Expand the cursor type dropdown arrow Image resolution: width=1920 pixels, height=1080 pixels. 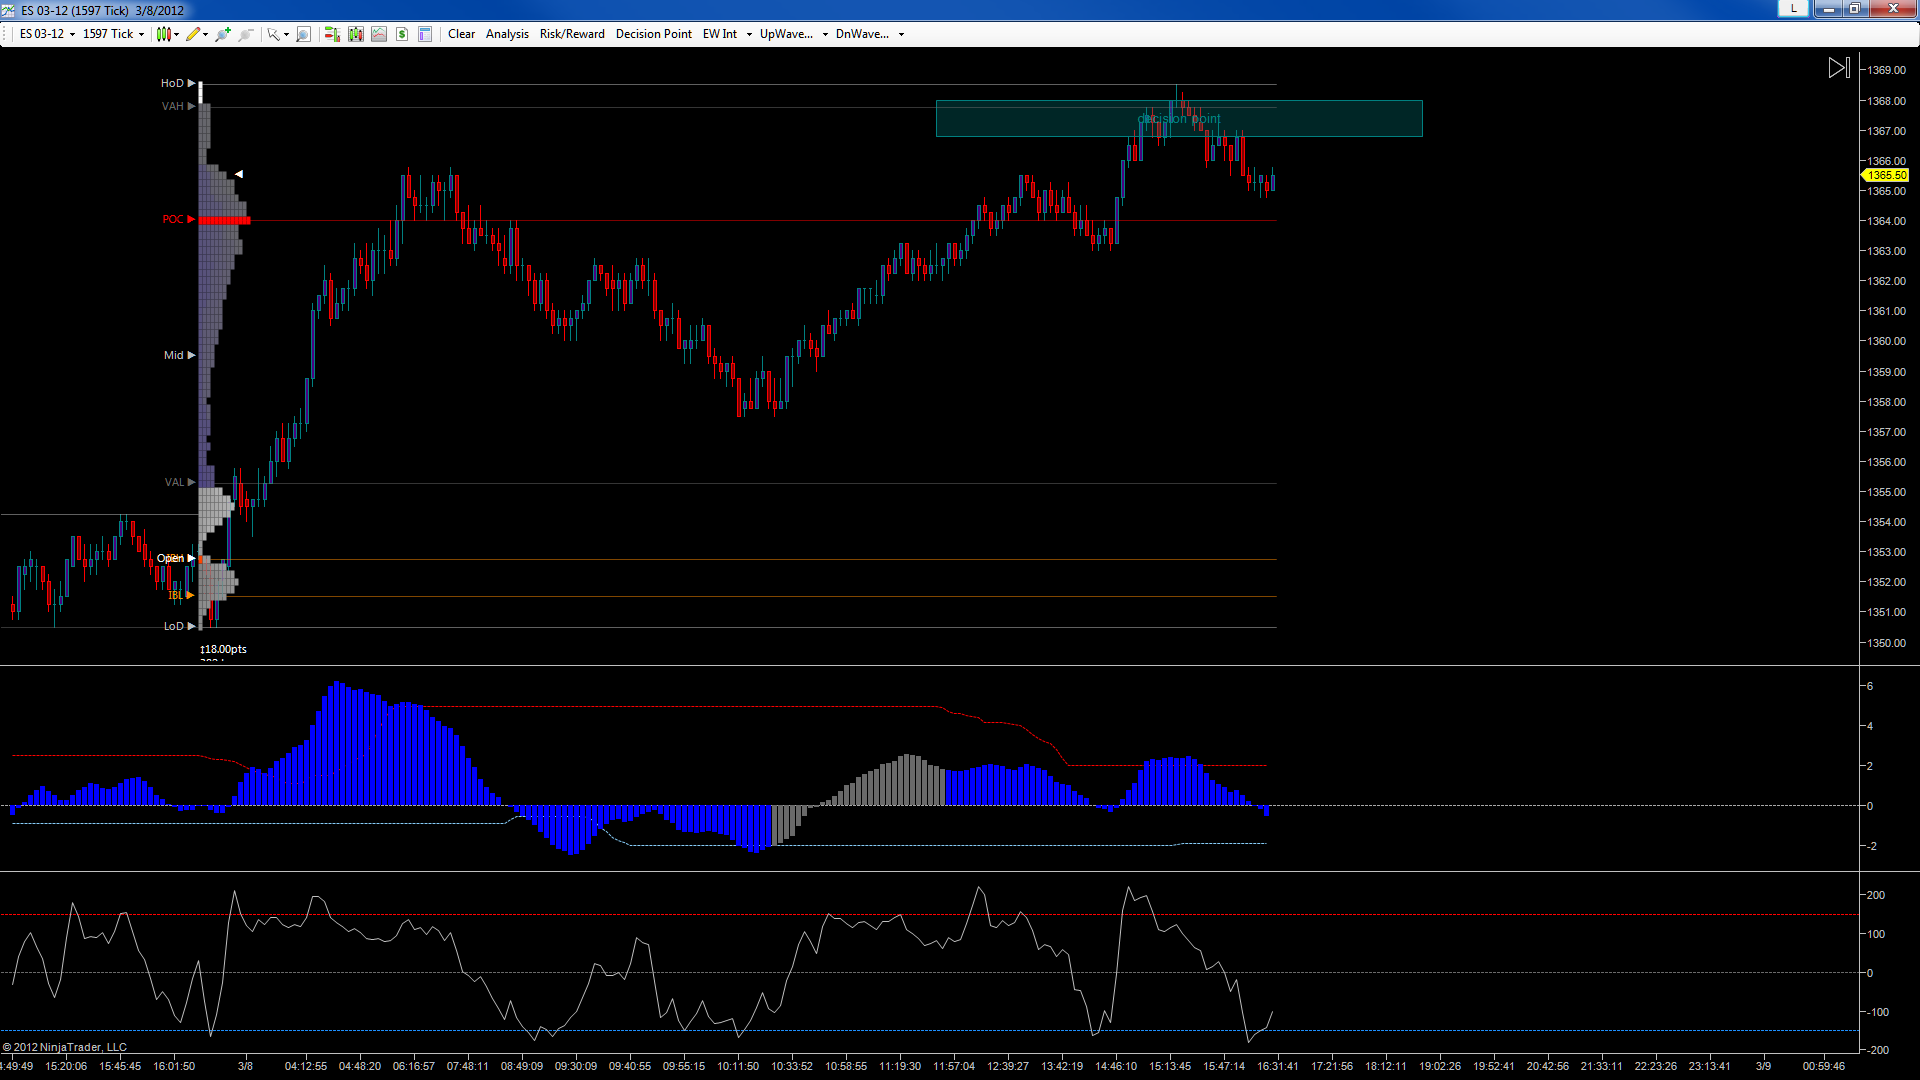[286, 34]
